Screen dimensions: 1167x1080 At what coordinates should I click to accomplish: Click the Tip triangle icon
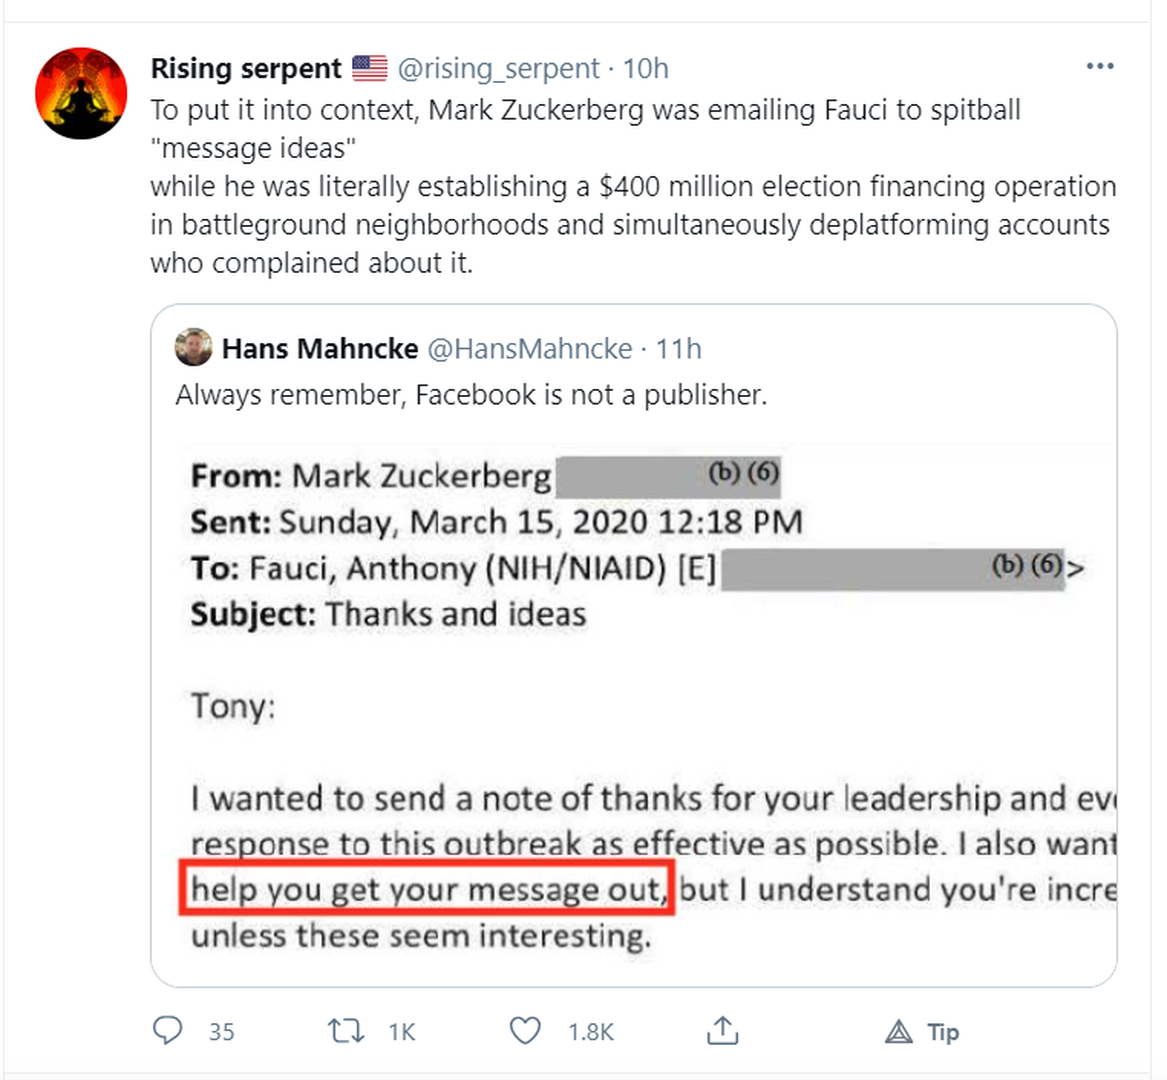pos(899,1031)
